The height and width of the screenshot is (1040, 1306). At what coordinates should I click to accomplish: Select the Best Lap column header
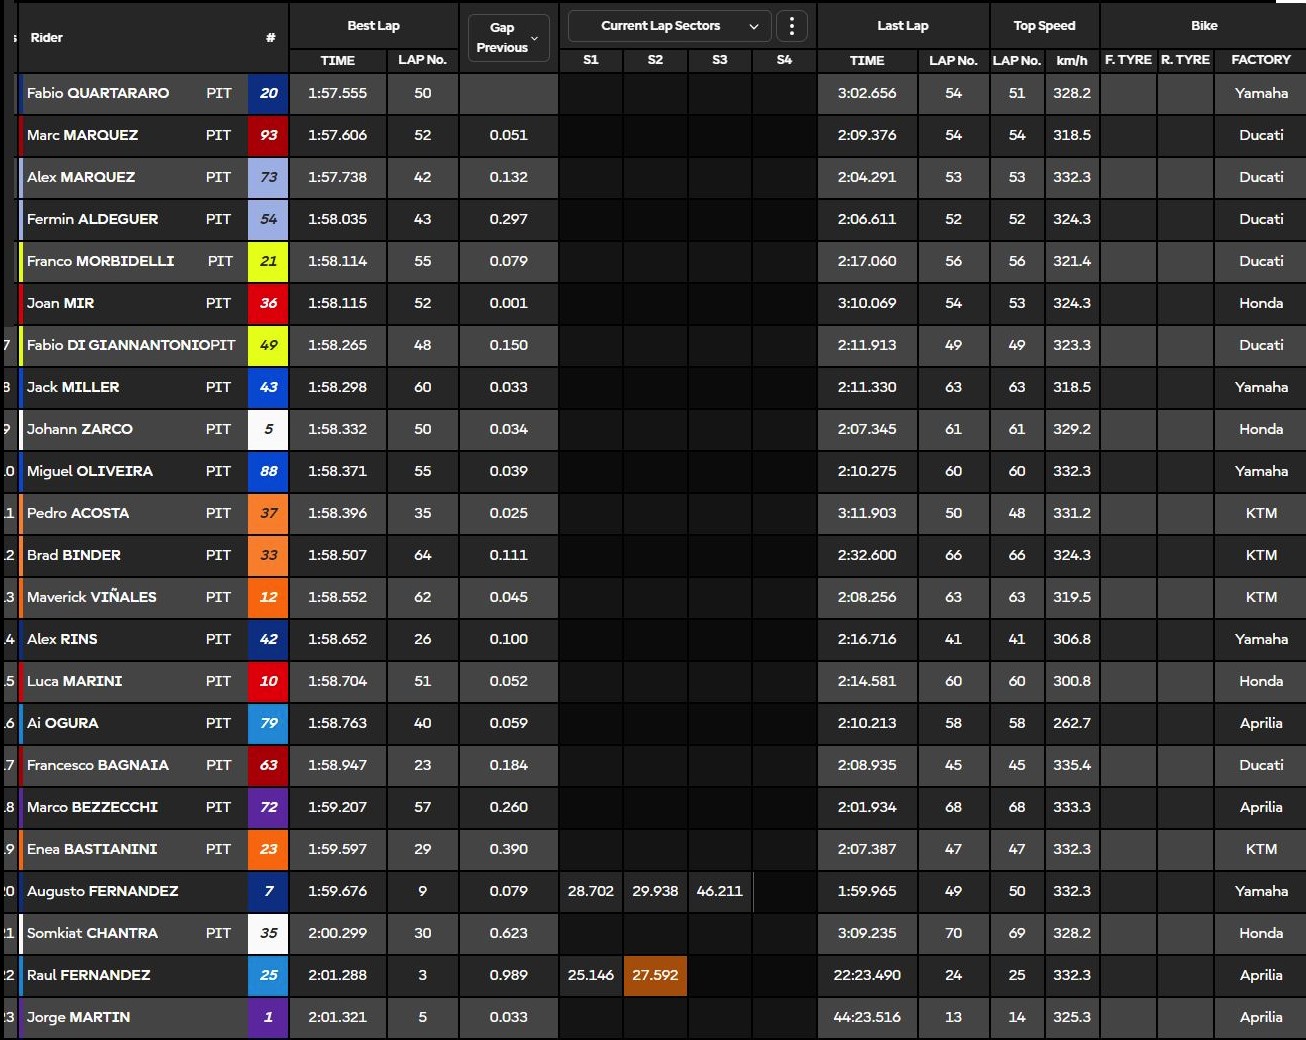[373, 26]
